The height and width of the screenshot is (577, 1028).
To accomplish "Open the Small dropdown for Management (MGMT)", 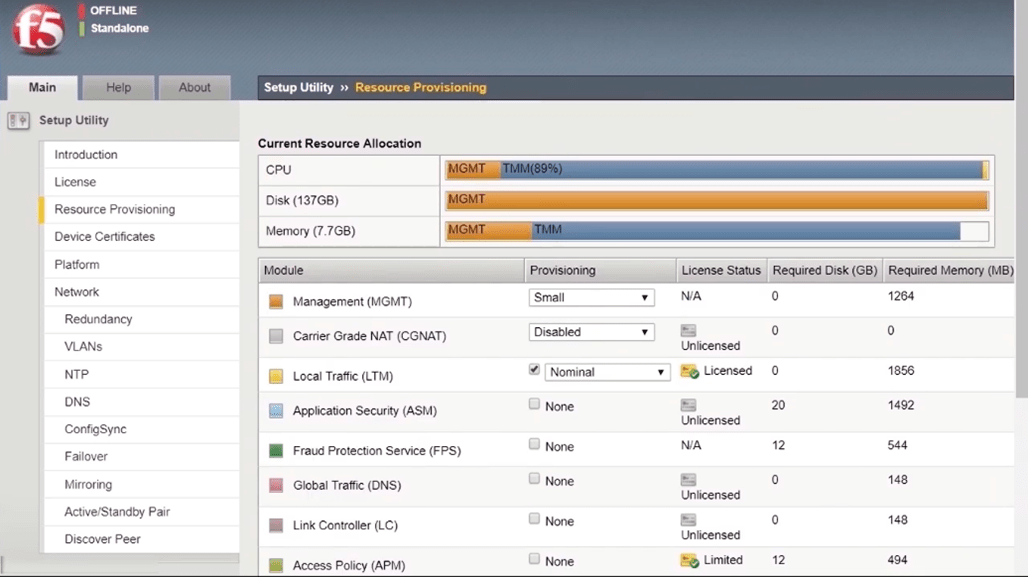I will (x=591, y=297).
